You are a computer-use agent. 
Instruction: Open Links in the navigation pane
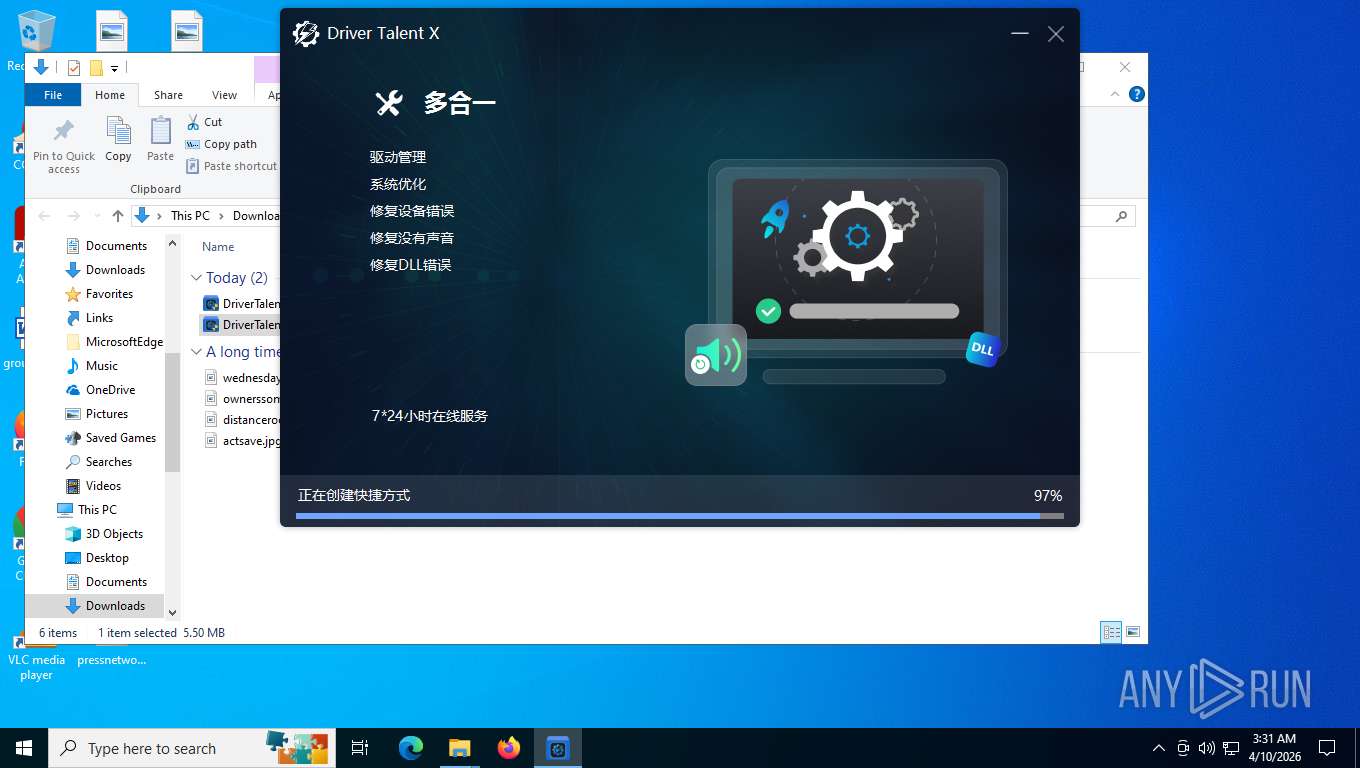89,318
